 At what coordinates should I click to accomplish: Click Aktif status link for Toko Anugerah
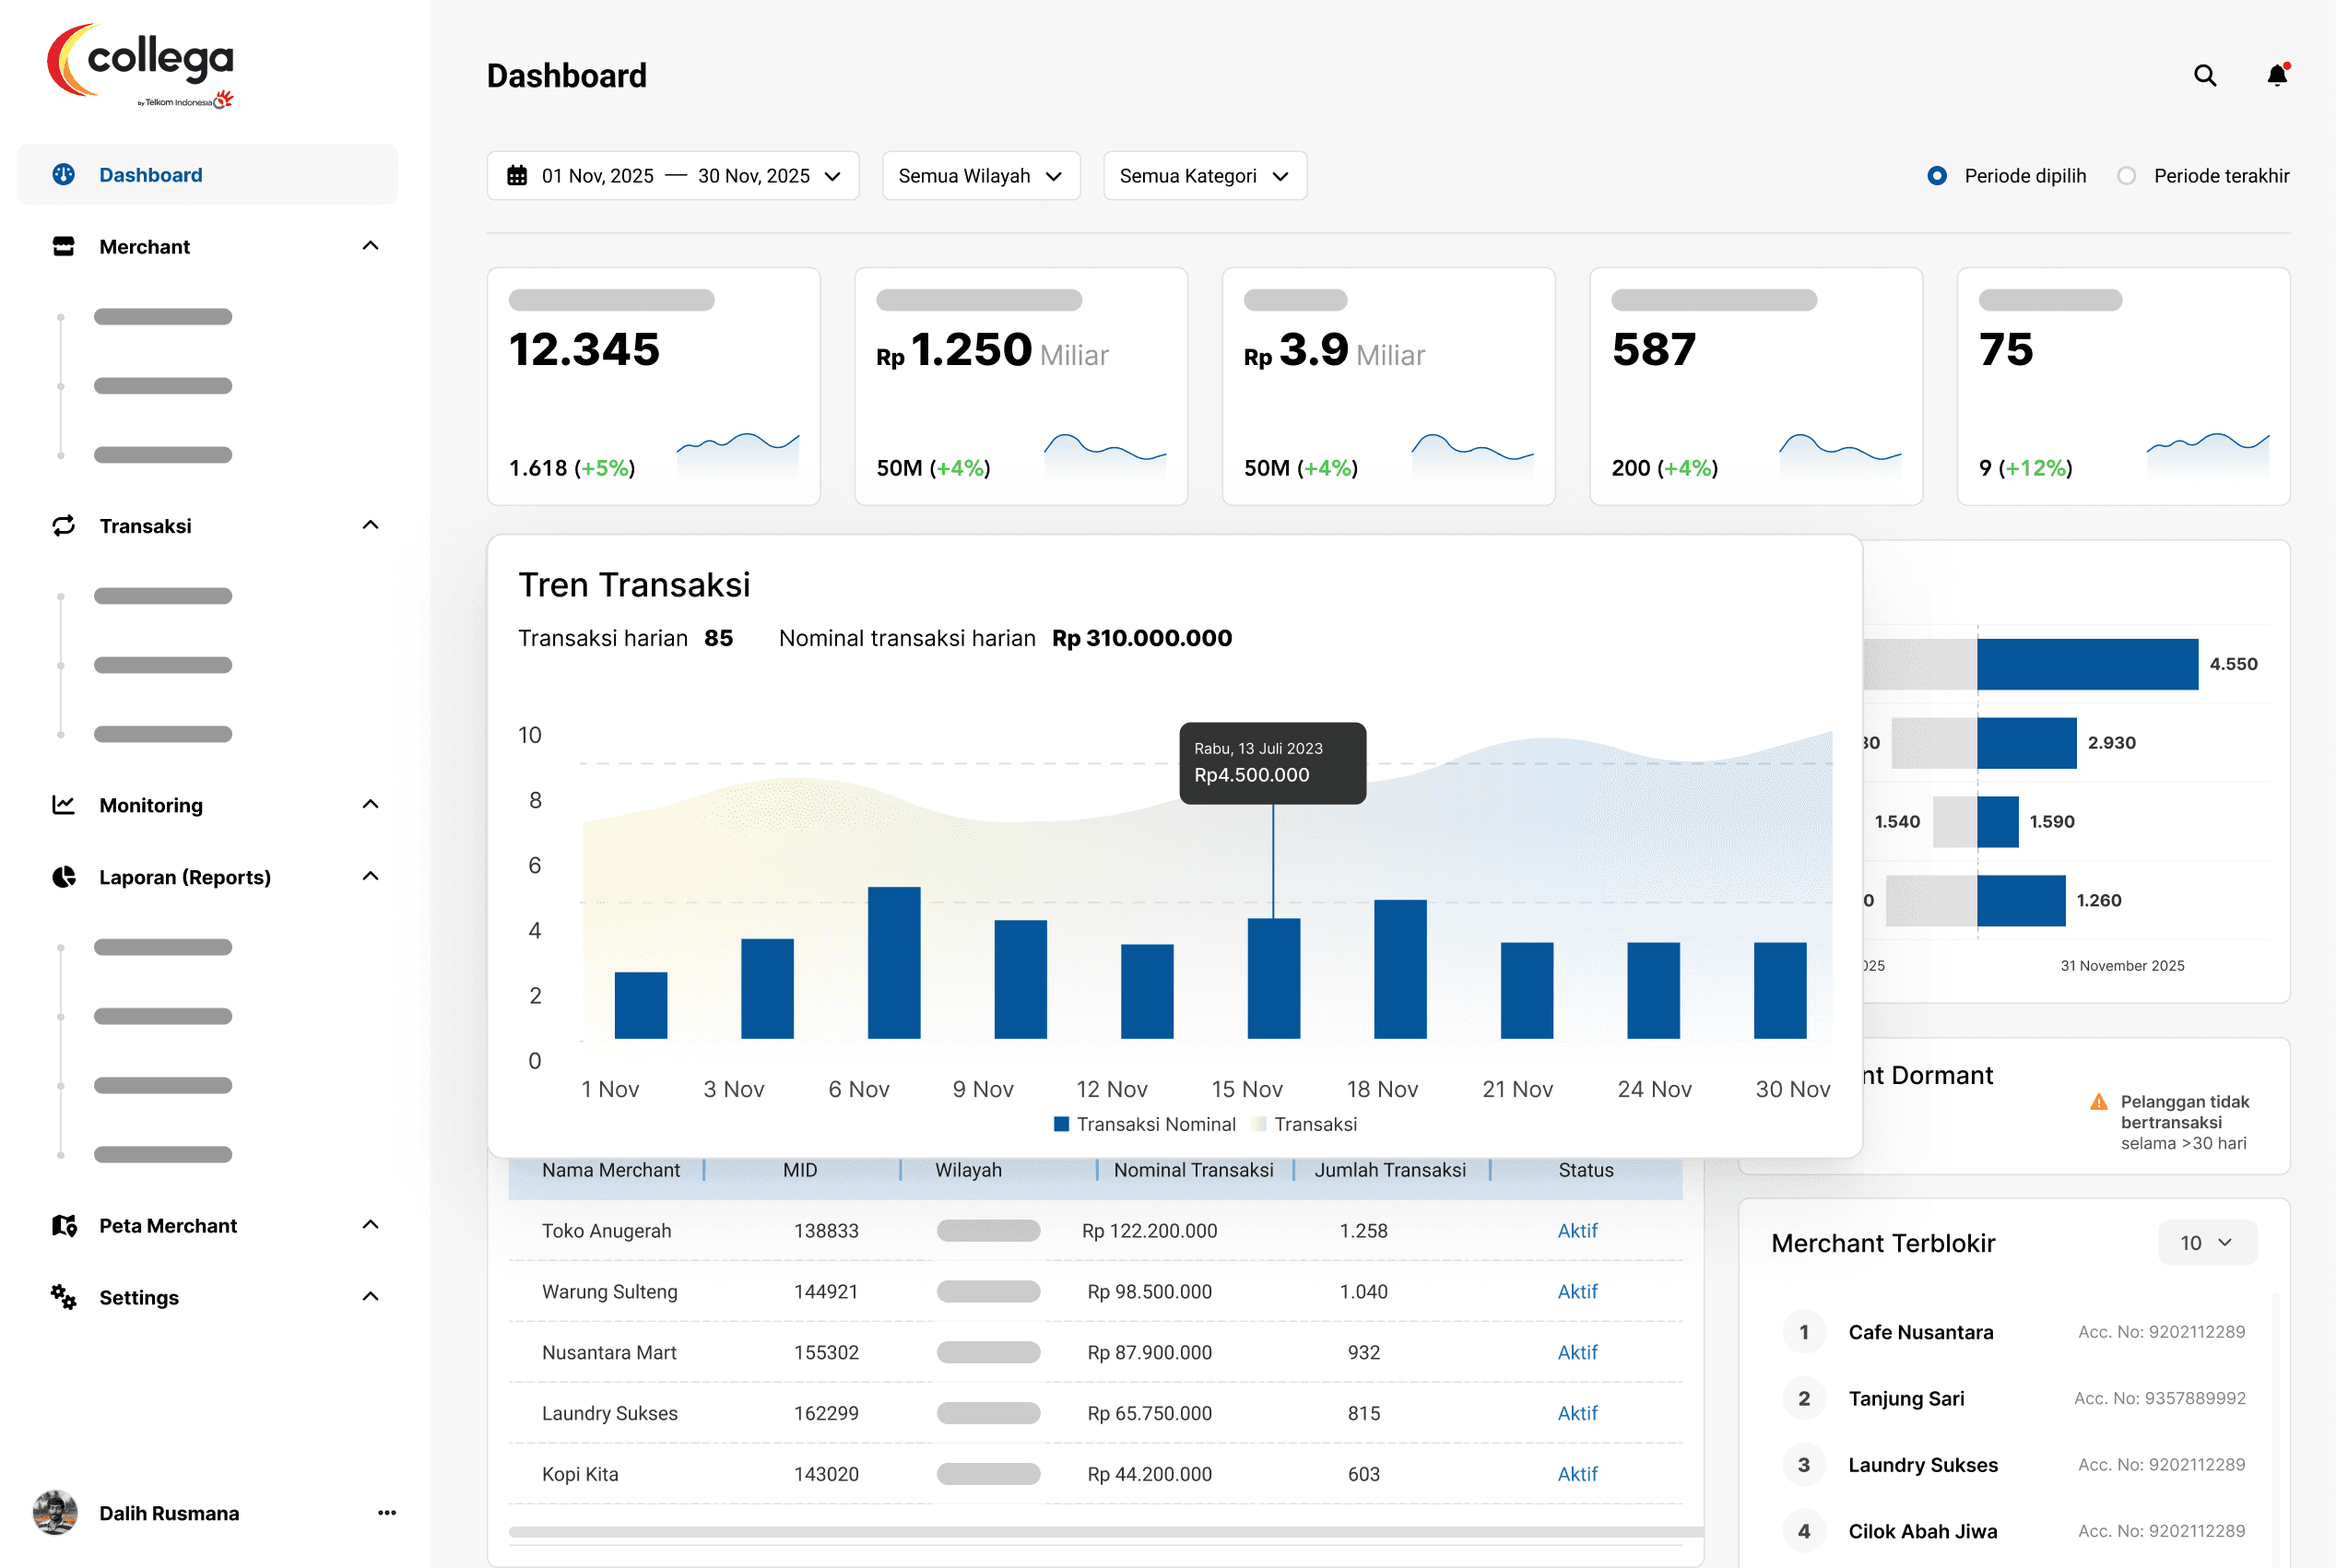1577,1231
